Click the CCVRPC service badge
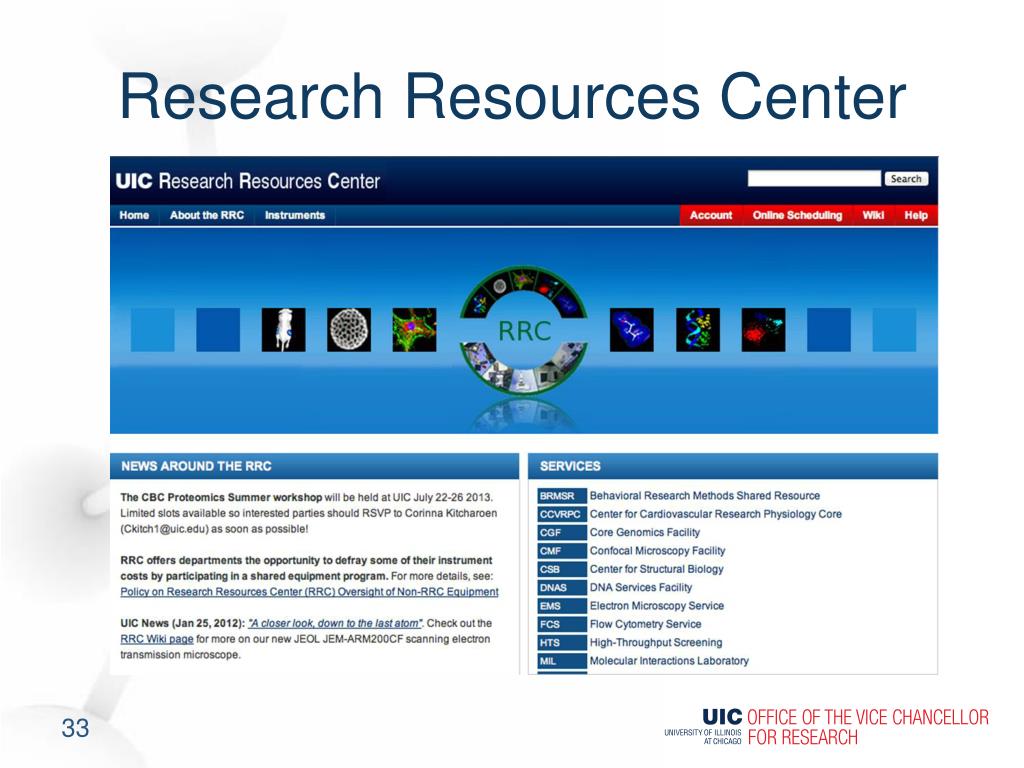Screen dimensions: 1024x768 (562, 515)
